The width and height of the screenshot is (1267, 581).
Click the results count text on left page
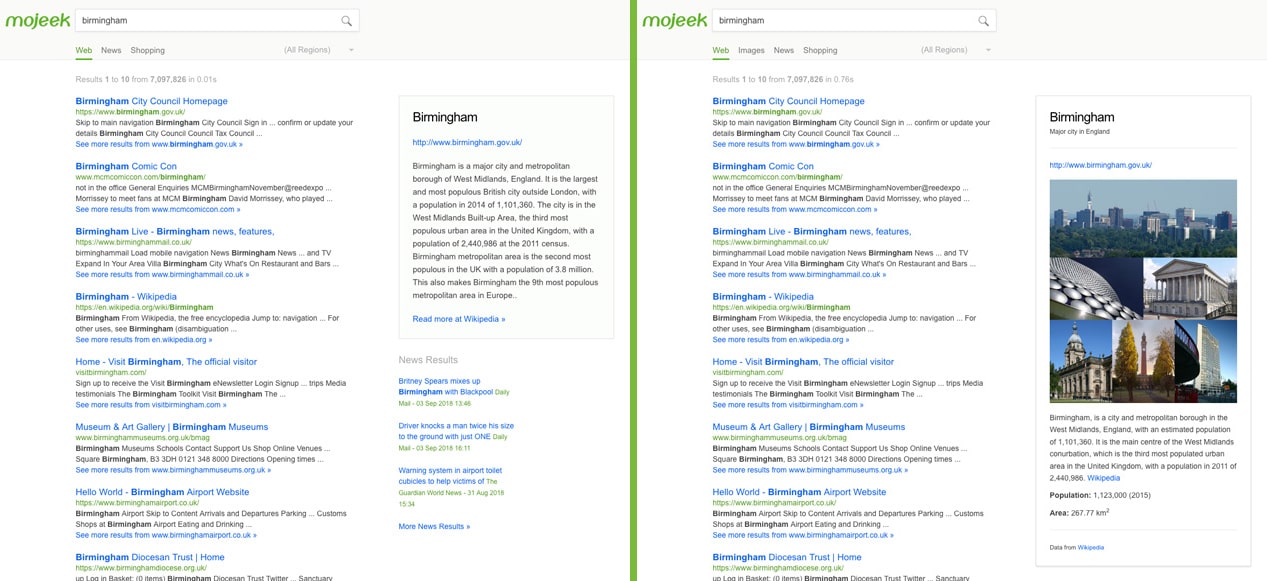146,79
